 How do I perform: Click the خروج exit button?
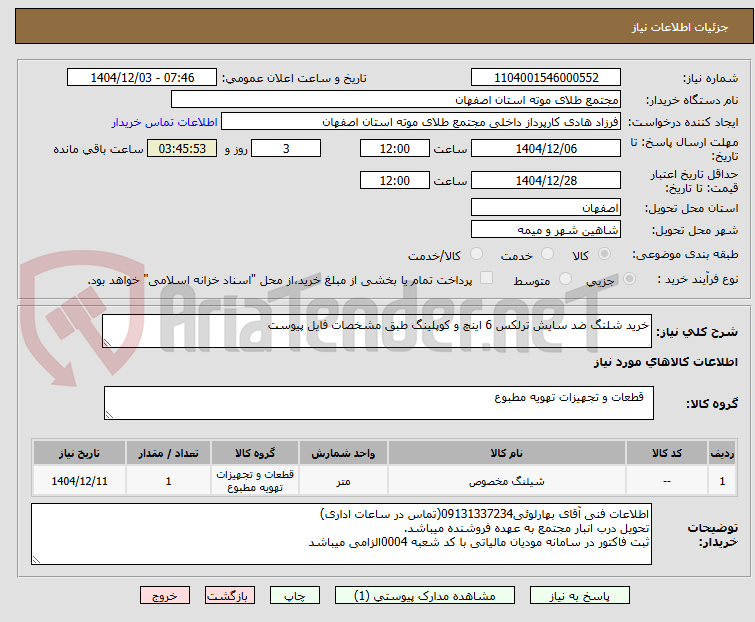(165, 596)
